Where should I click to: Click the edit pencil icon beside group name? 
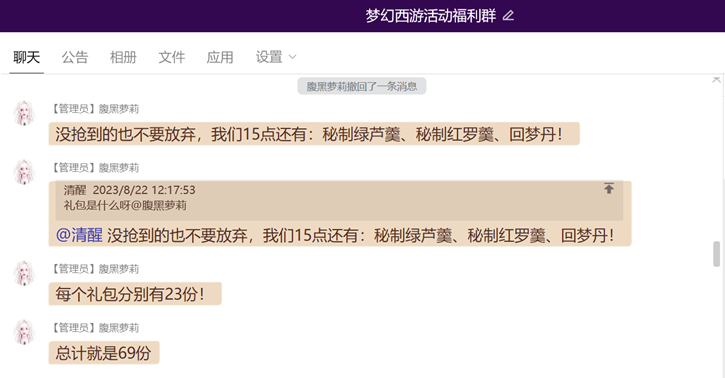click(x=508, y=16)
